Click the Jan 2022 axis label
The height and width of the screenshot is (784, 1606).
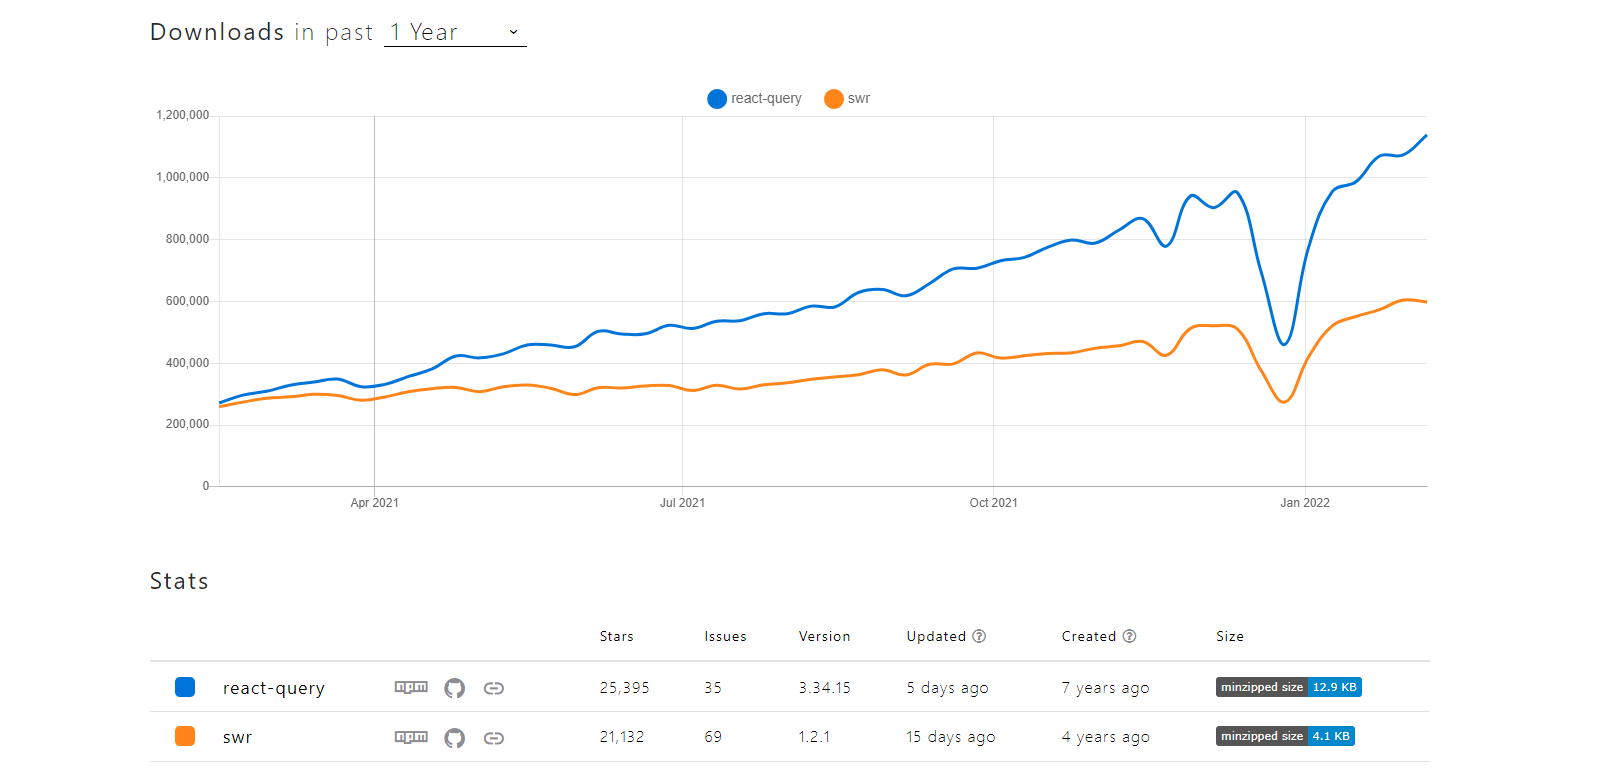pyautogui.click(x=1305, y=503)
